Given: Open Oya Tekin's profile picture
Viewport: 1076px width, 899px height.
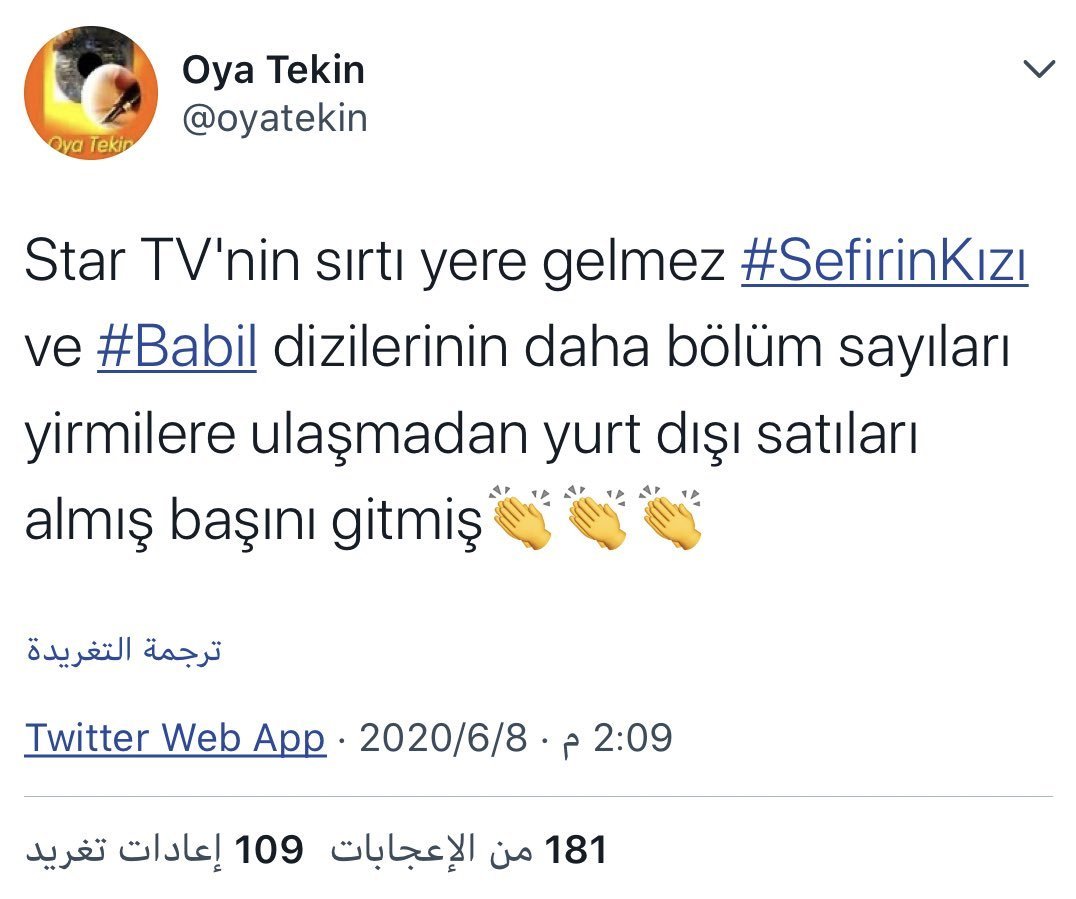Looking at the screenshot, I should pos(91,93).
